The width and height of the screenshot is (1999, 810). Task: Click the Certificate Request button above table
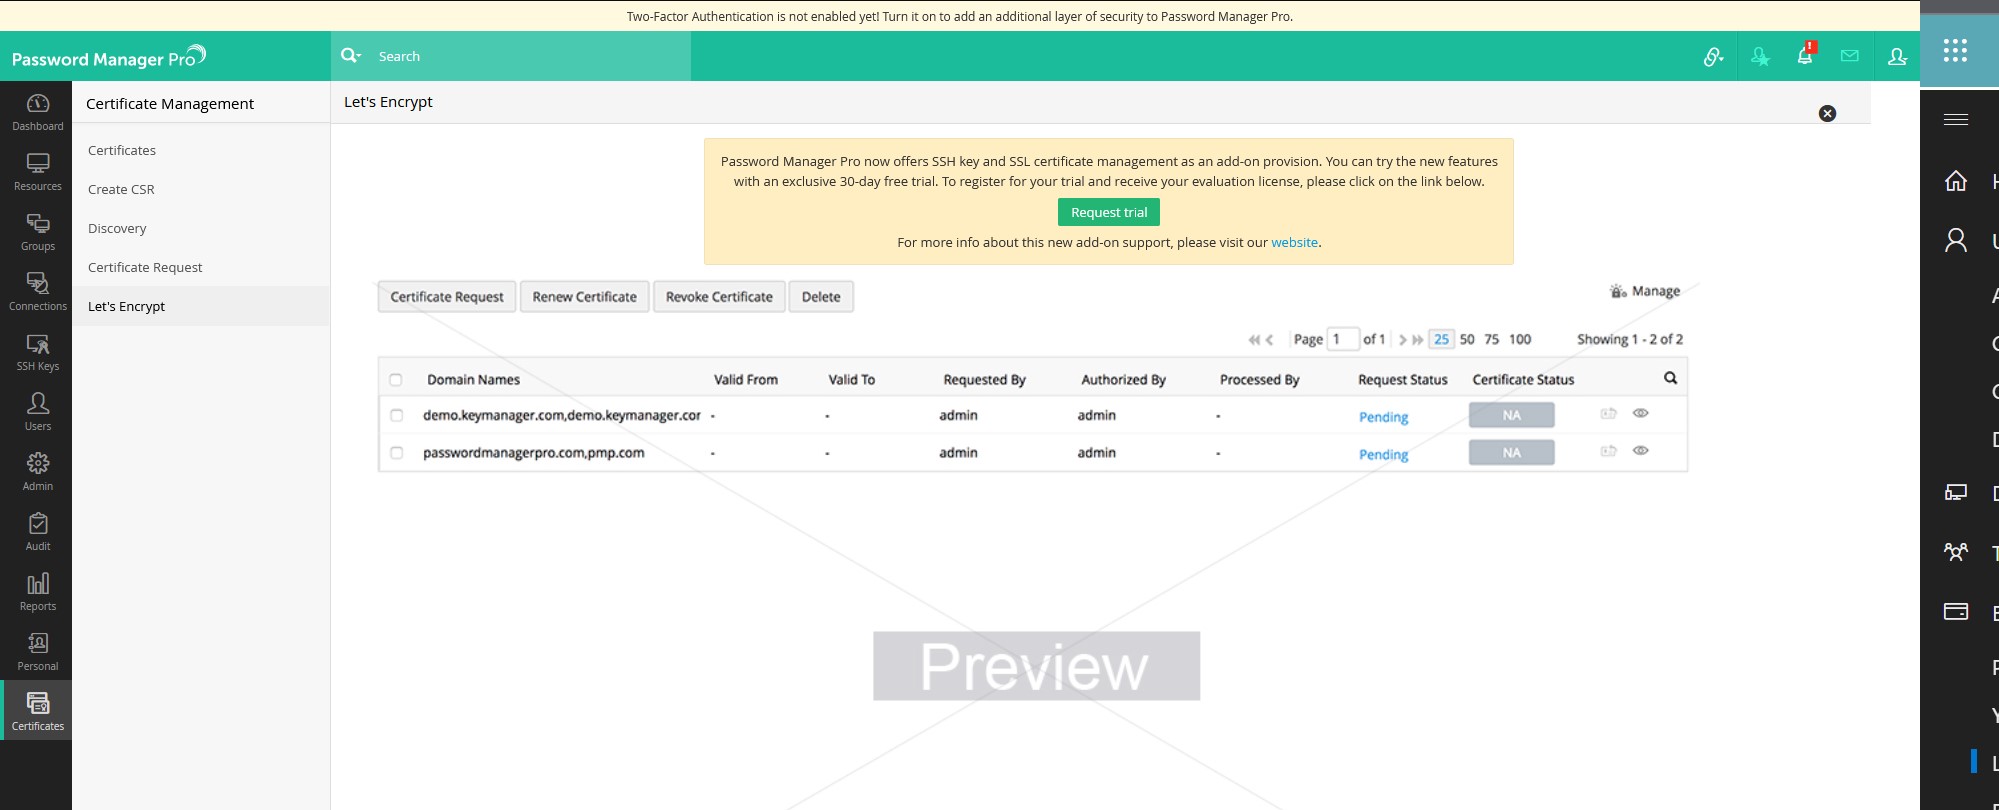447,297
